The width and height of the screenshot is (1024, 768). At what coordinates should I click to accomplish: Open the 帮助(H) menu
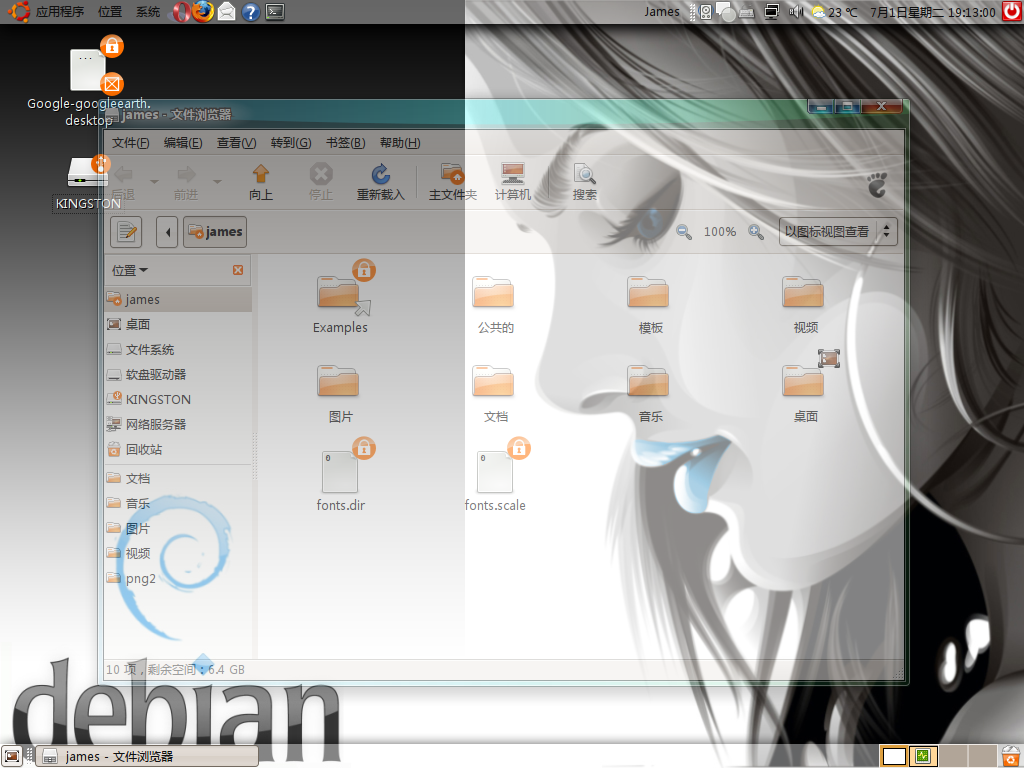(400, 142)
